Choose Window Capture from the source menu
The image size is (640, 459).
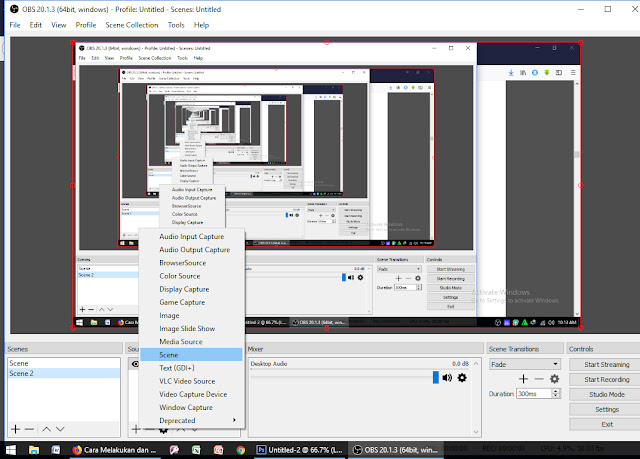tap(191, 407)
